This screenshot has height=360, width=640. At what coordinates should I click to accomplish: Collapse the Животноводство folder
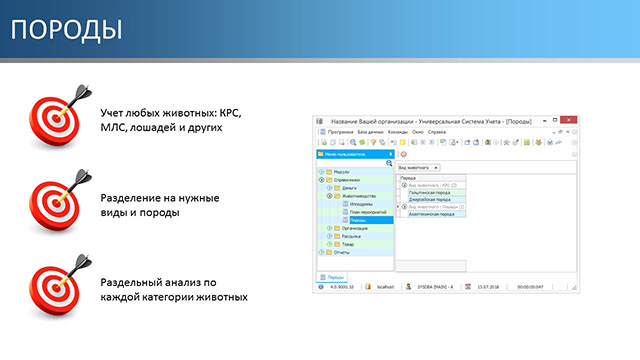pos(330,196)
